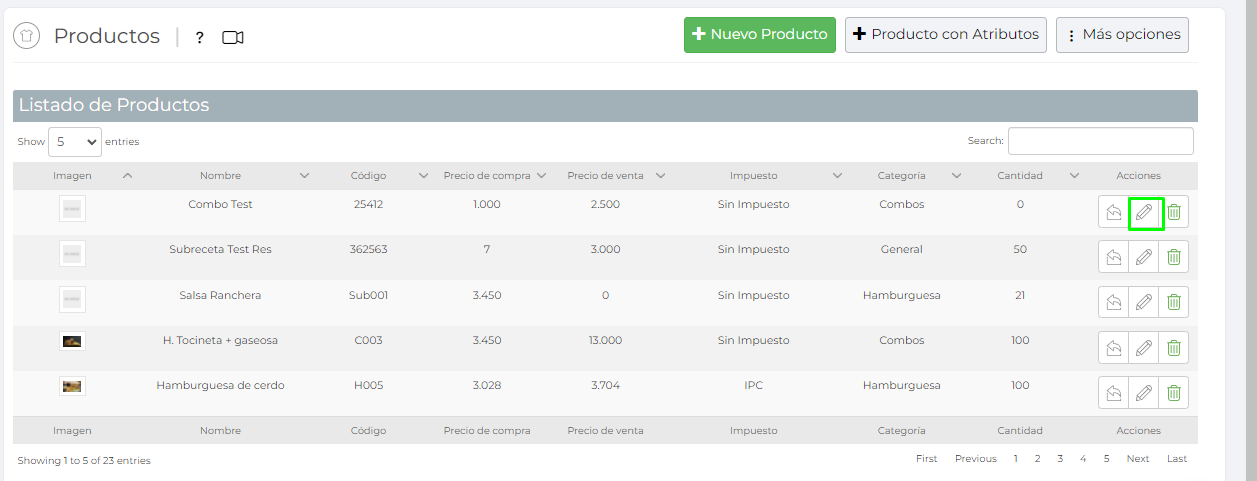Delete Subreceta Test Res via trash icon
The height and width of the screenshot is (481, 1257).
1174,257
